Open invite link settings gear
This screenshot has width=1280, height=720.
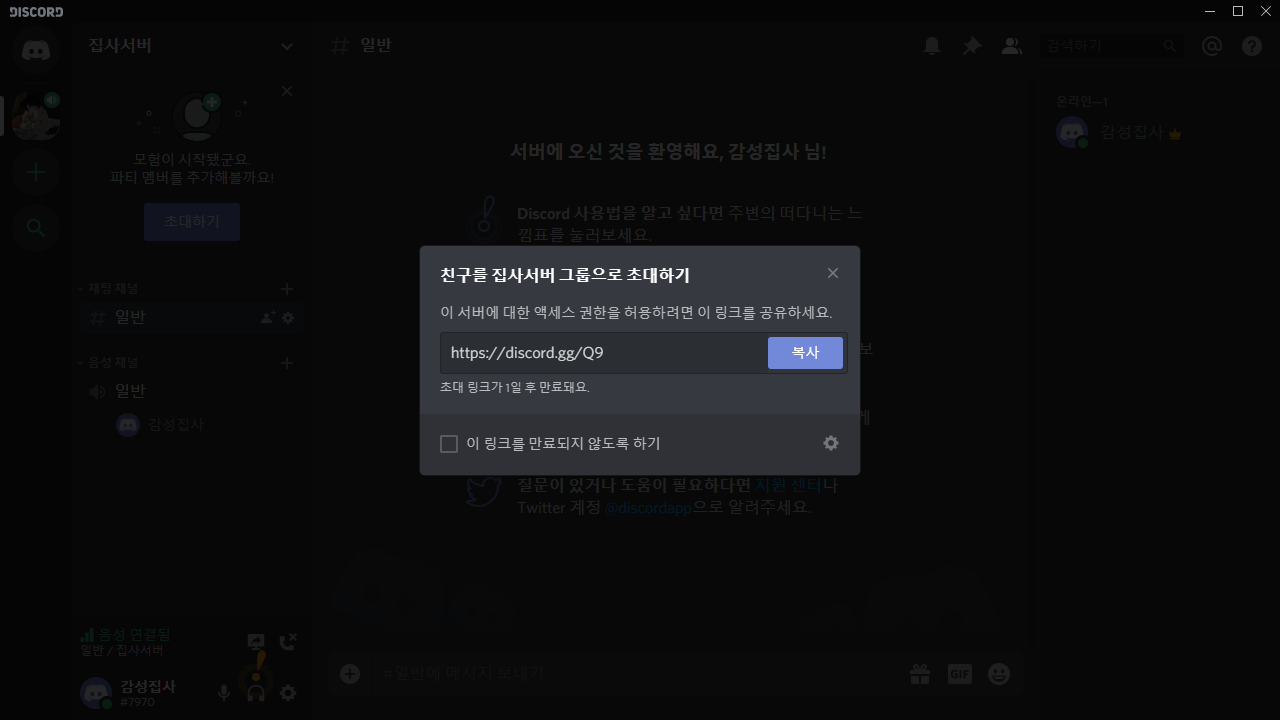(x=831, y=443)
